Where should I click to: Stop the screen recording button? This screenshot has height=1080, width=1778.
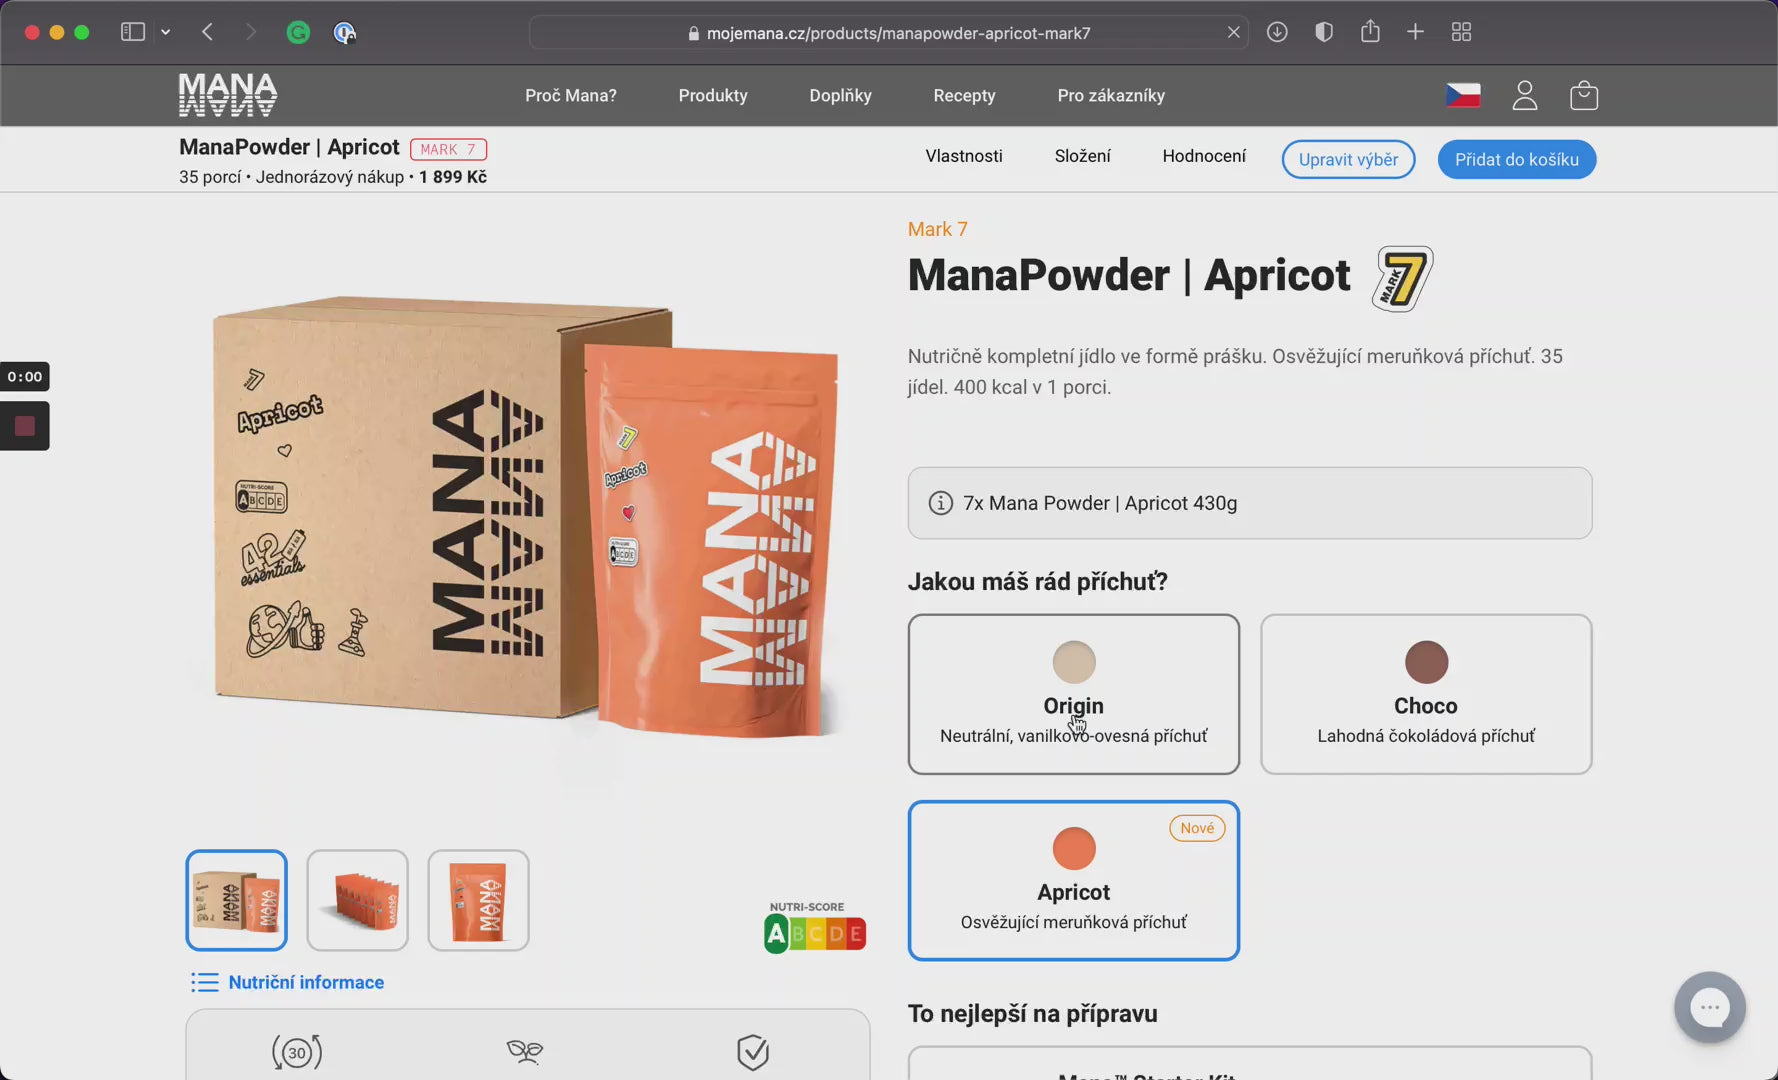point(25,426)
